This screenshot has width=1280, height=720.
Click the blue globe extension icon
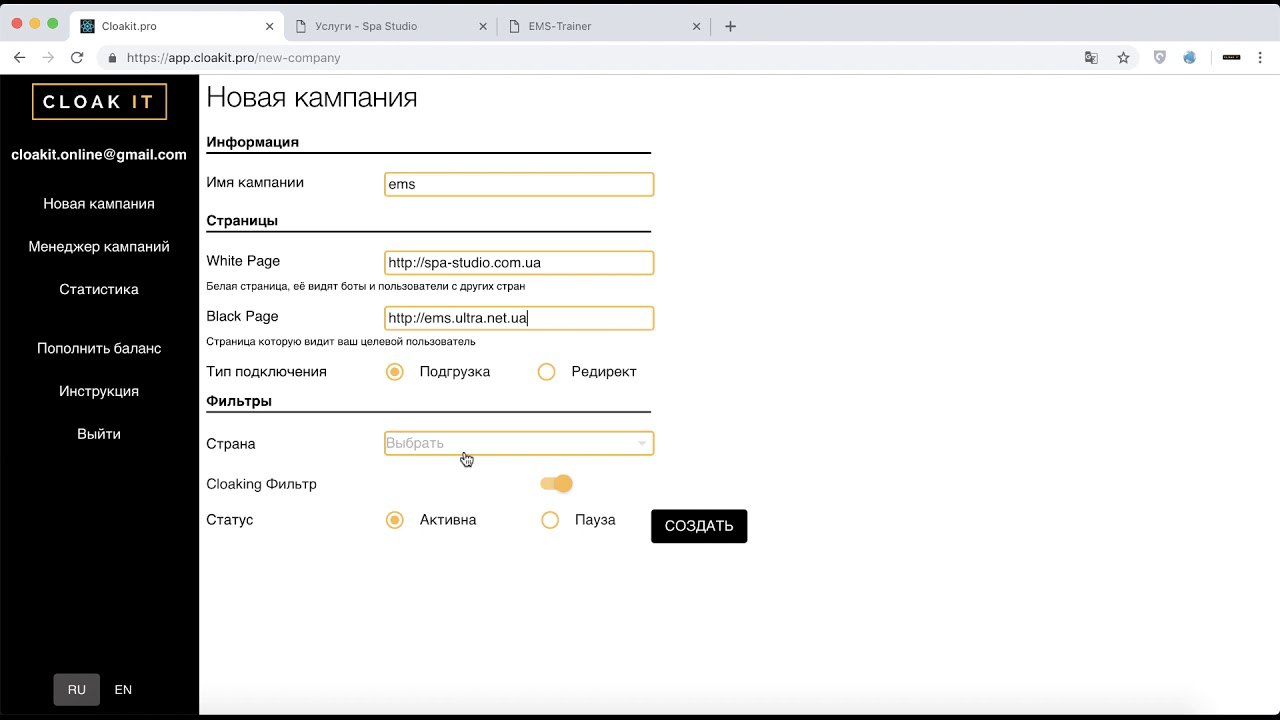[1189, 58]
